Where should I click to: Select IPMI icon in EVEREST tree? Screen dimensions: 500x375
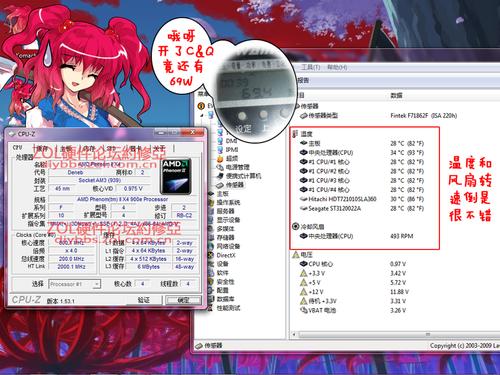(x=220, y=150)
